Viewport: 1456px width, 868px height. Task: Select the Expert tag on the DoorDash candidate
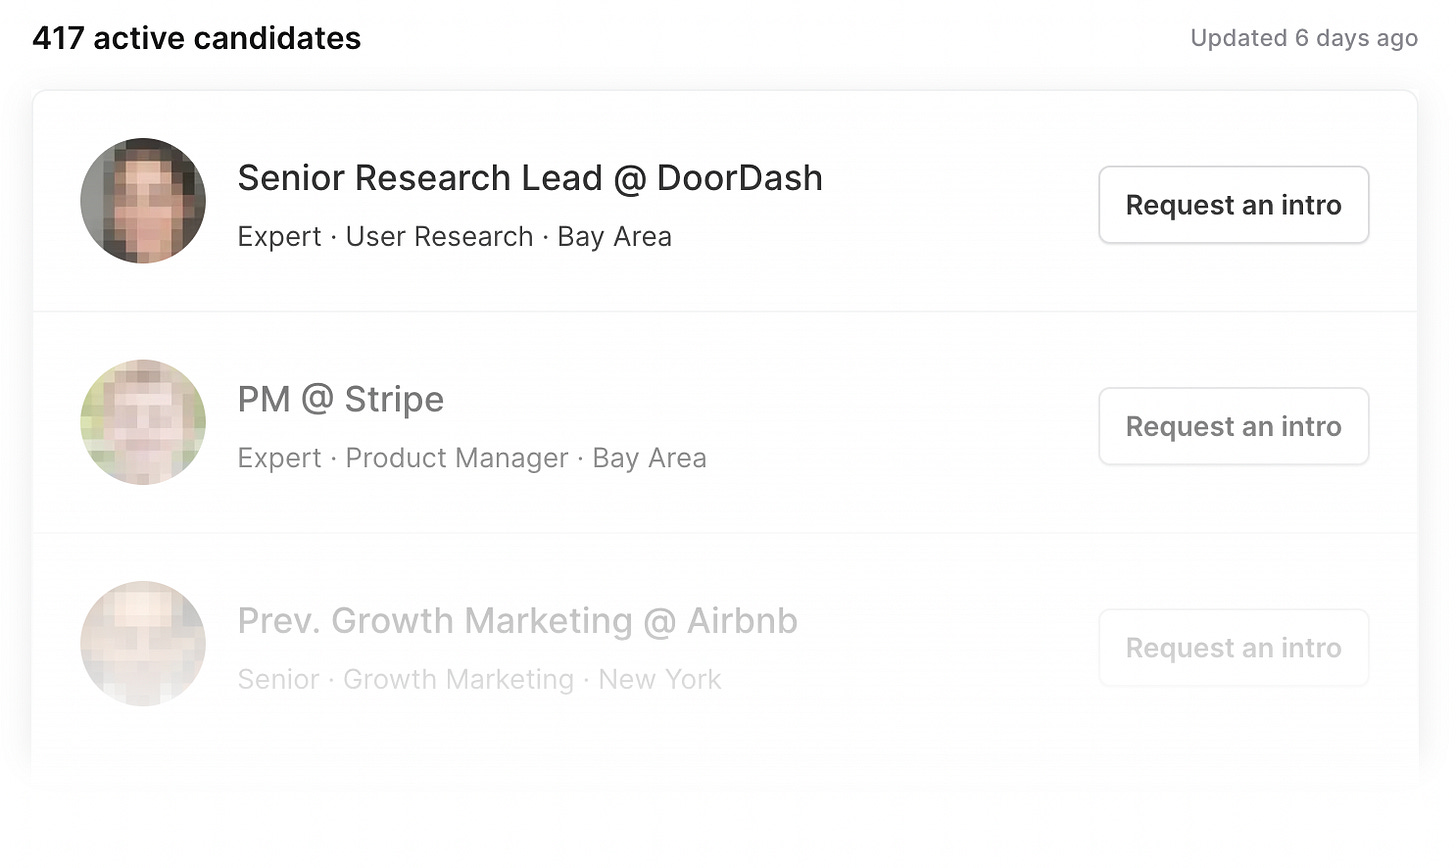point(279,236)
